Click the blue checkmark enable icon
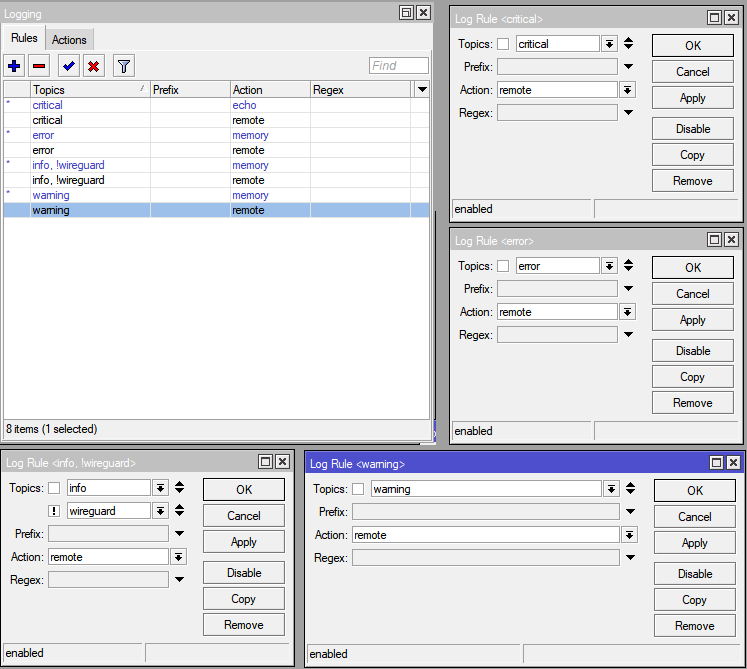747x669 pixels. coord(68,66)
